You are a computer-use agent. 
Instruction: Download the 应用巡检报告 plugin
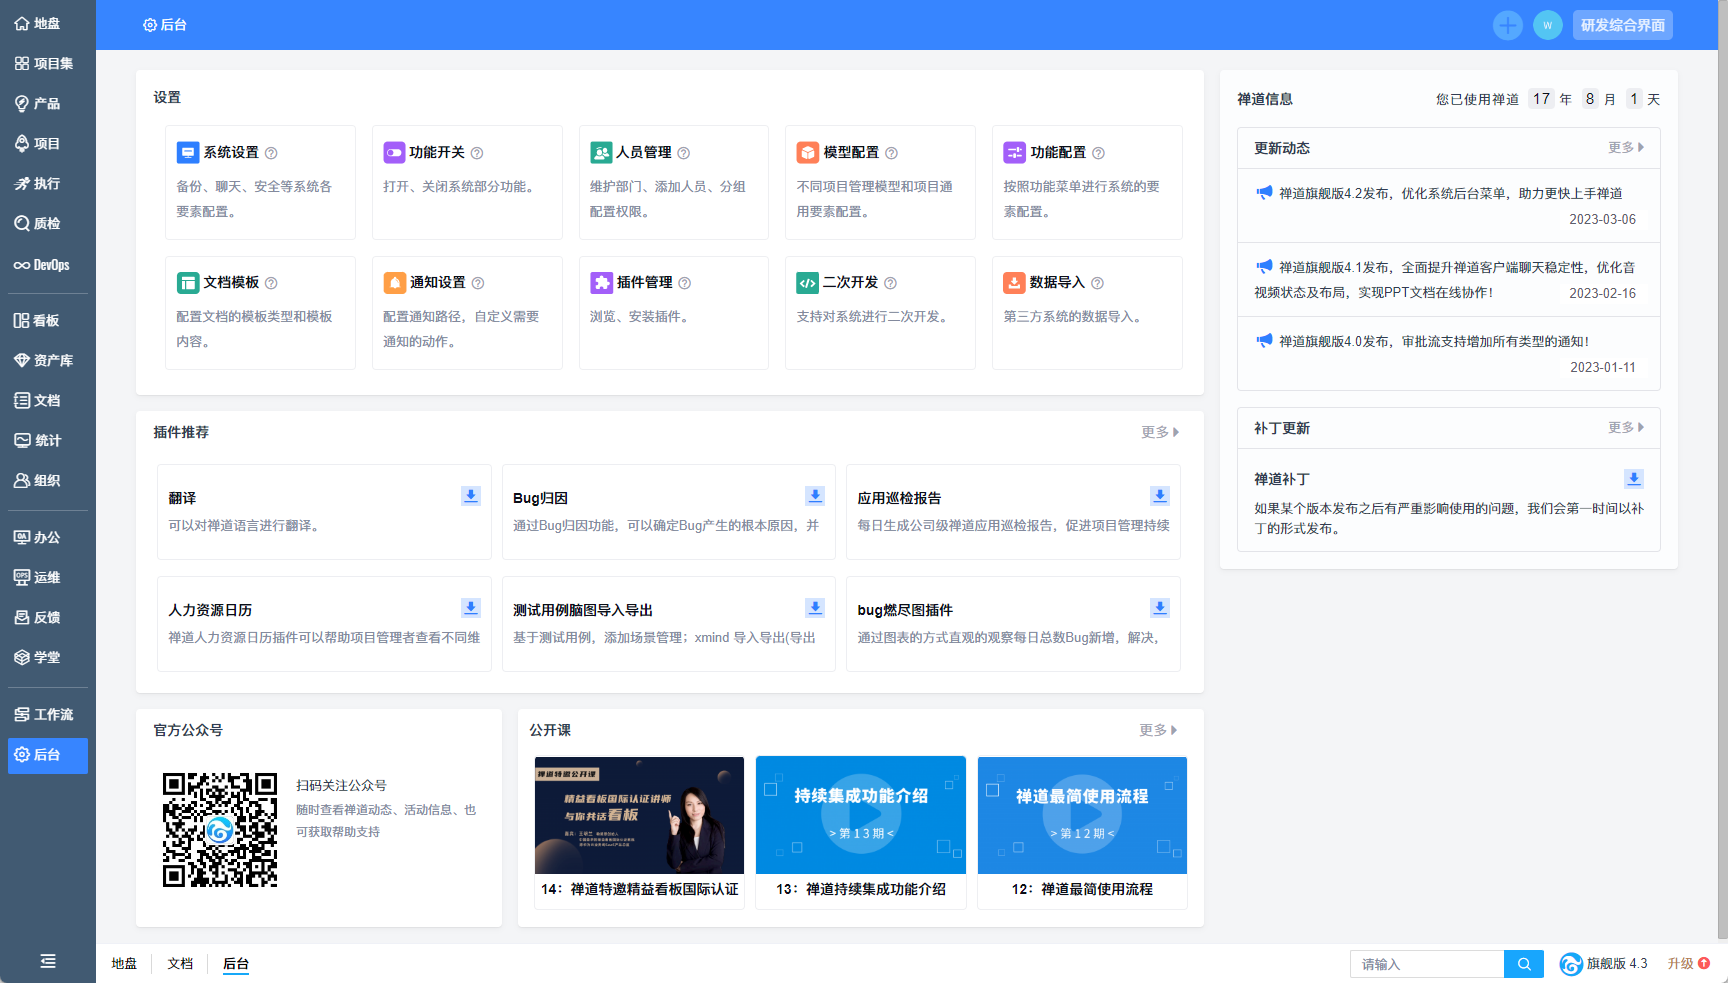coord(1159,496)
